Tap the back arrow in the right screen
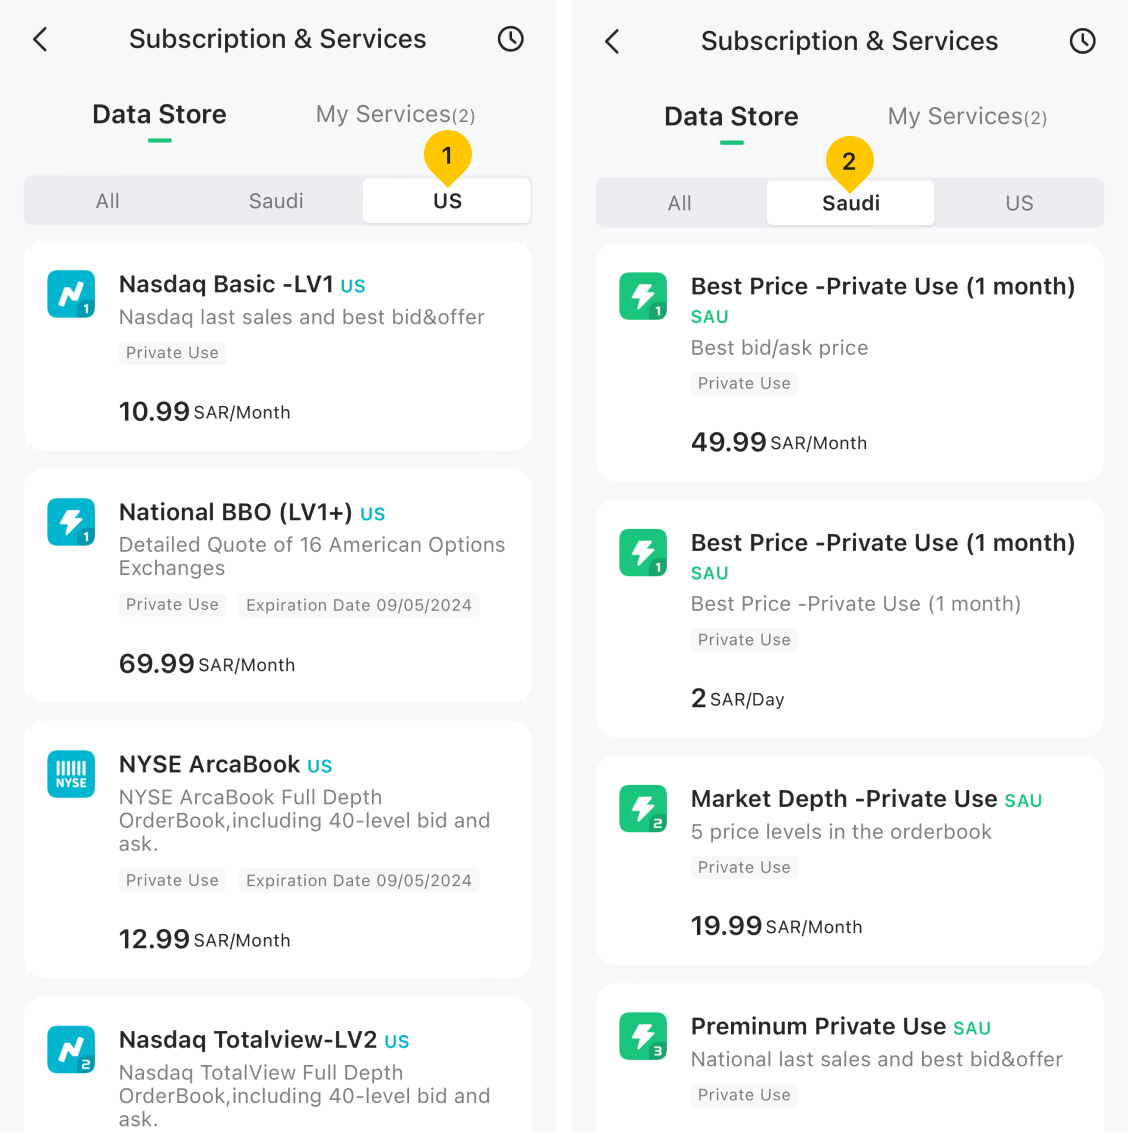This screenshot has width=1128, height=1133. tap(612, 41)
